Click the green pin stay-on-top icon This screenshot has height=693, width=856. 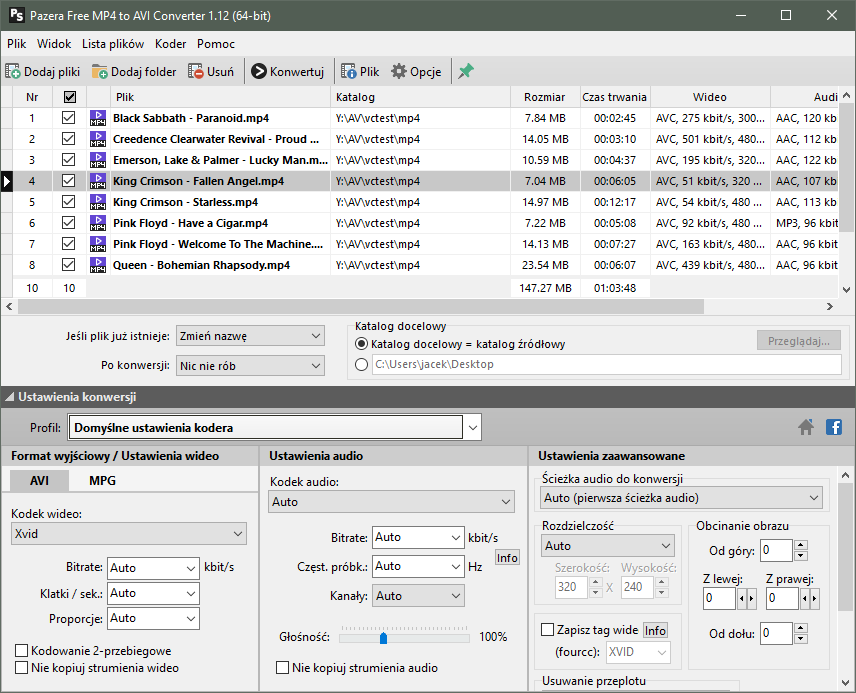click(x=466, y=71)
